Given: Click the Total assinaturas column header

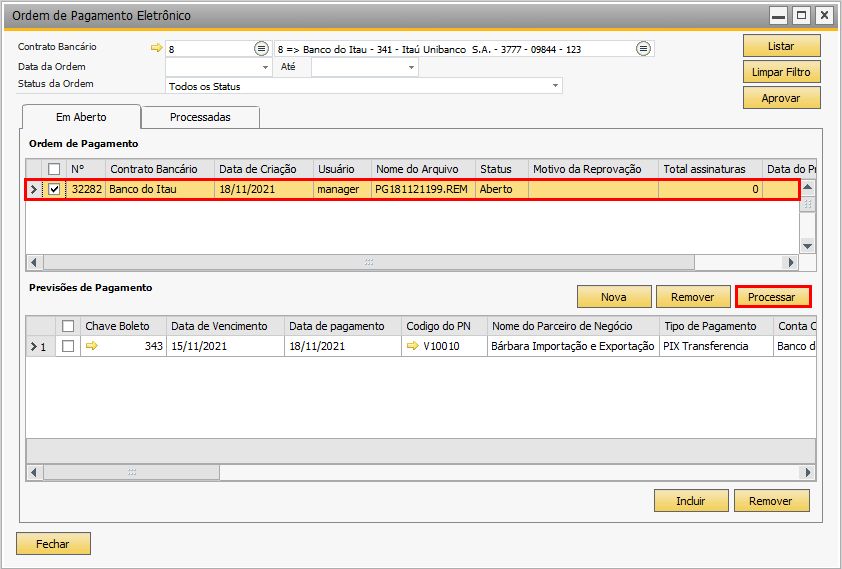Looking at the screenshot, I should click(710, 169).
